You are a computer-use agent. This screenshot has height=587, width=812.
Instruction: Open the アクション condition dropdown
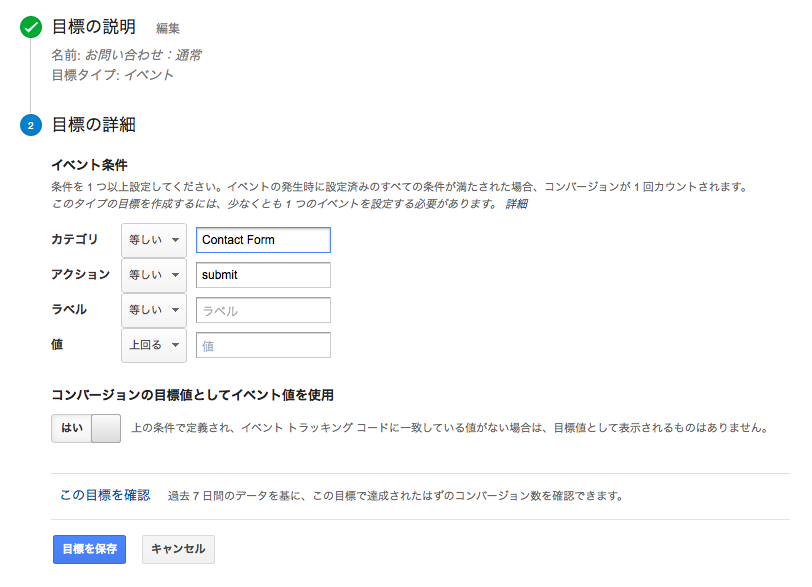tap(154, 275)
